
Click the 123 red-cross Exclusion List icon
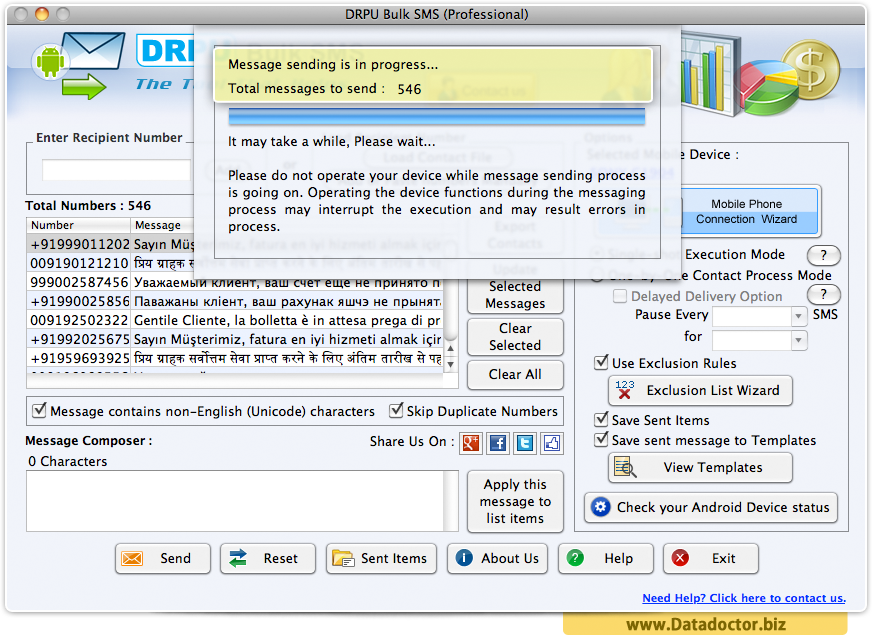pyautogui.click(x=625, y=390)
